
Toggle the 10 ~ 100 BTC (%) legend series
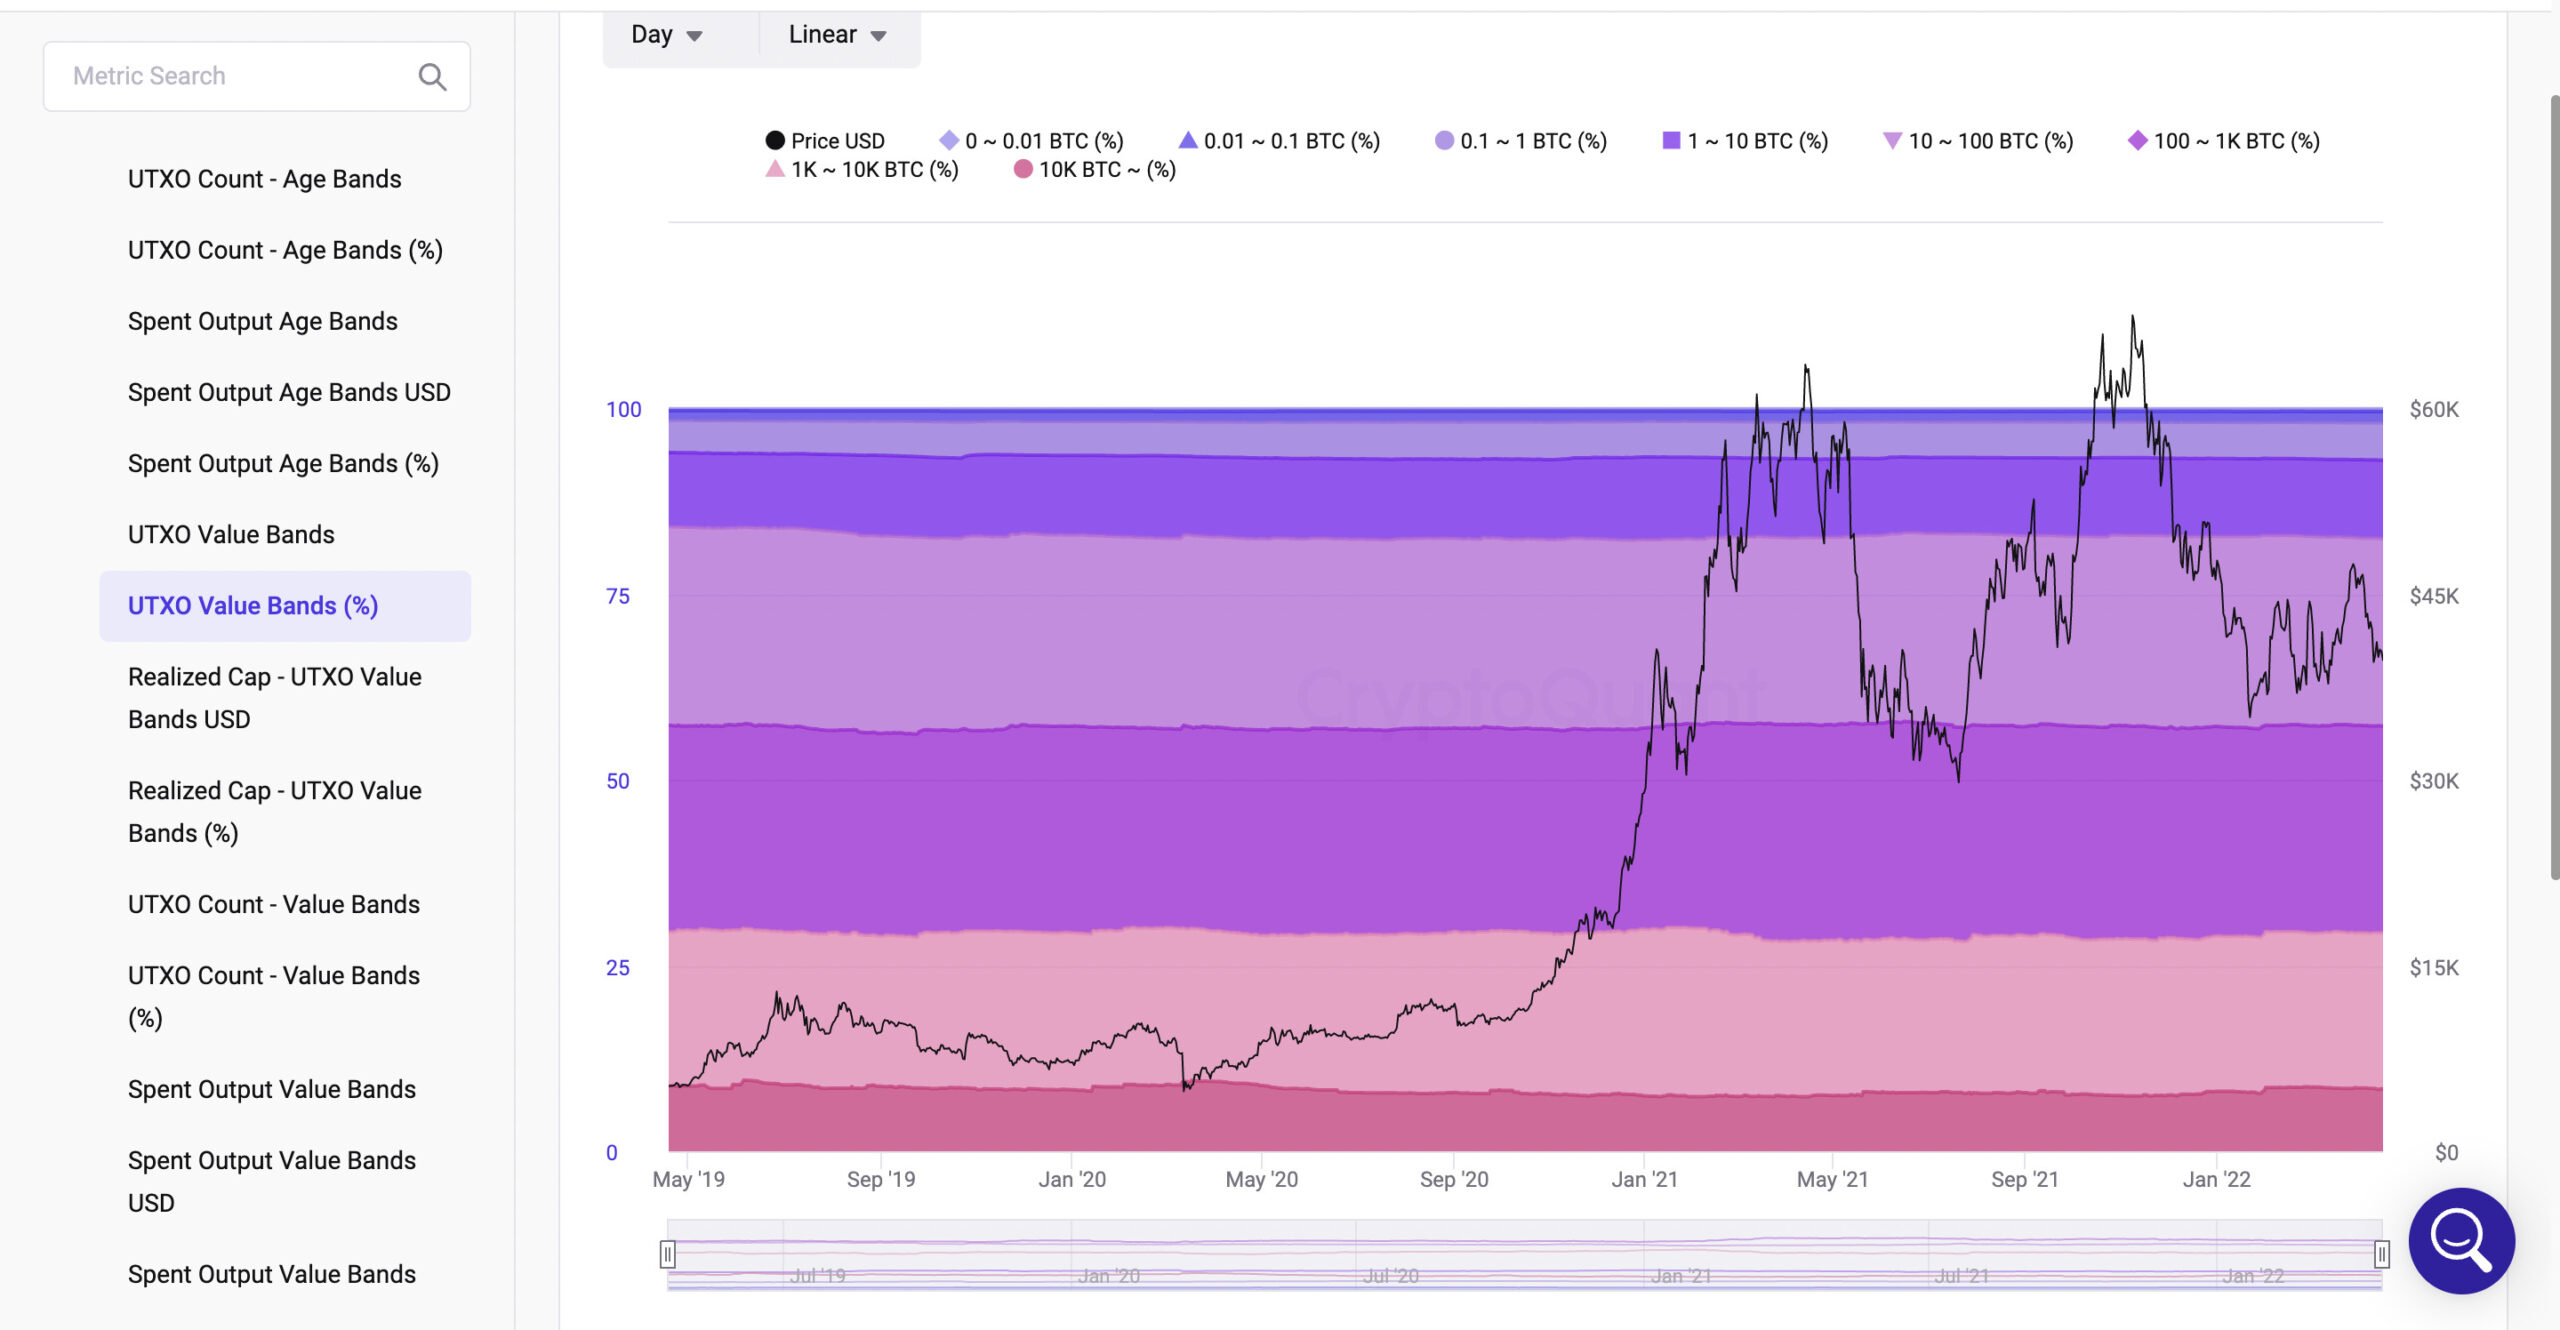(1978, 141)
